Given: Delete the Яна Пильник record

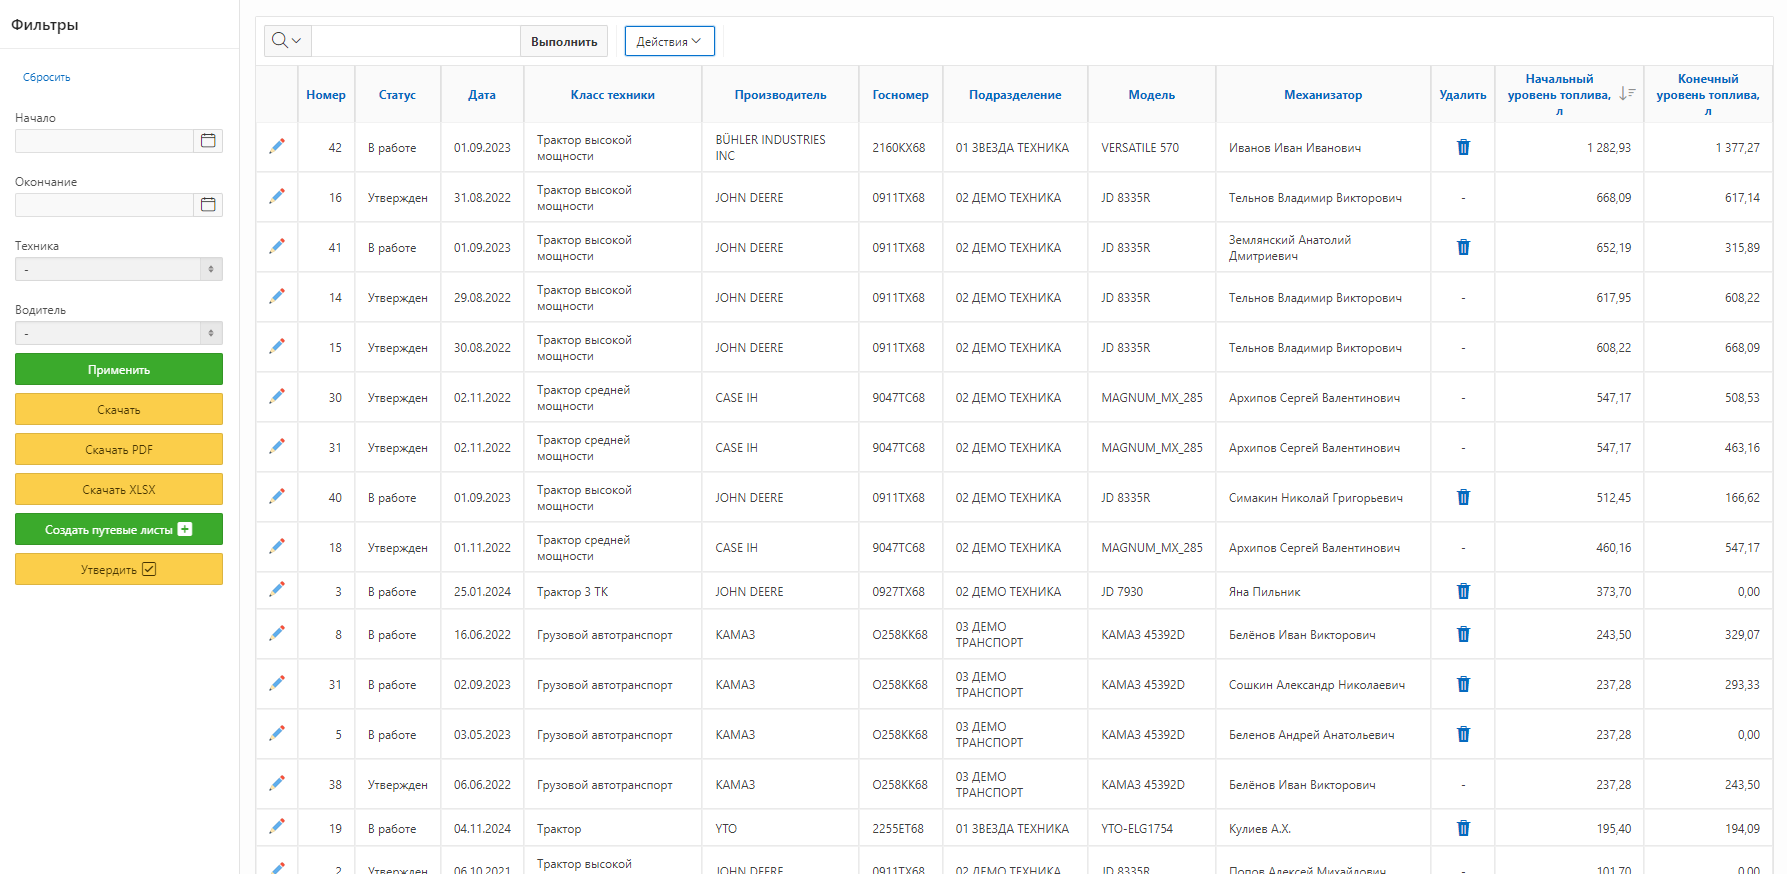Looking at the screenshot, I should click(1463, 591).
